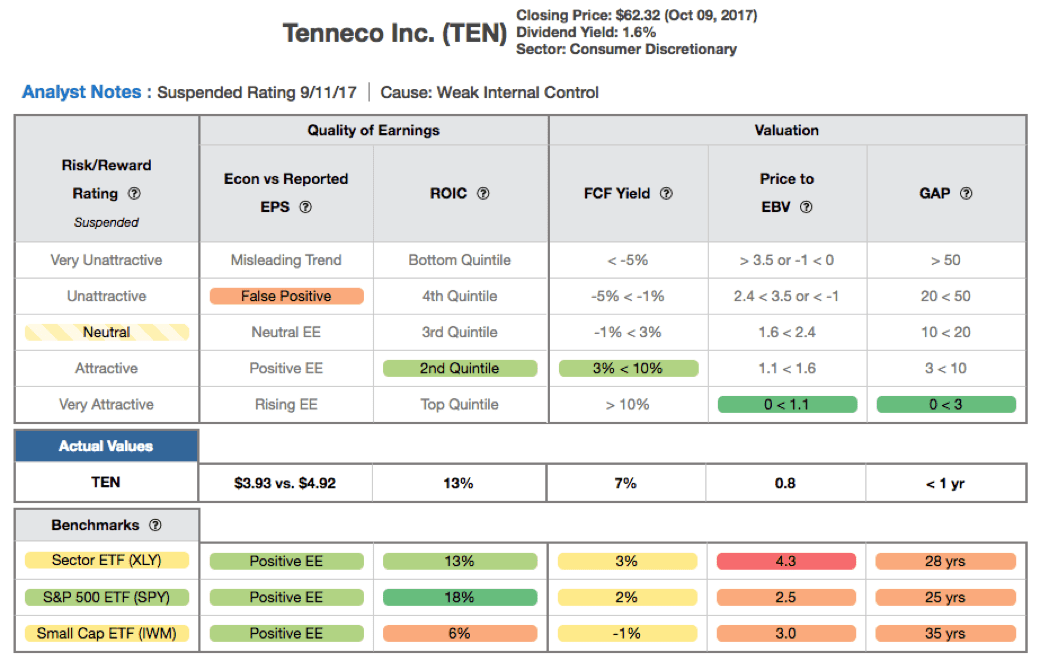The height and width of the screenshot is (661, 1040).
Task: Click the 'Quality of Earnings' header
Action: (373, 130)
